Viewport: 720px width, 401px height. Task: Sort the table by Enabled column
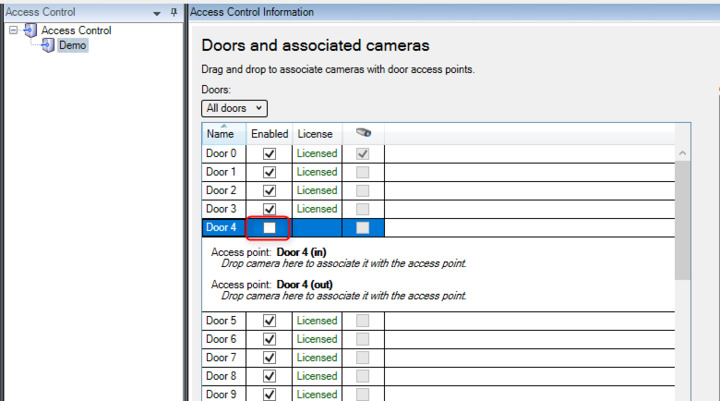[269, 134]
